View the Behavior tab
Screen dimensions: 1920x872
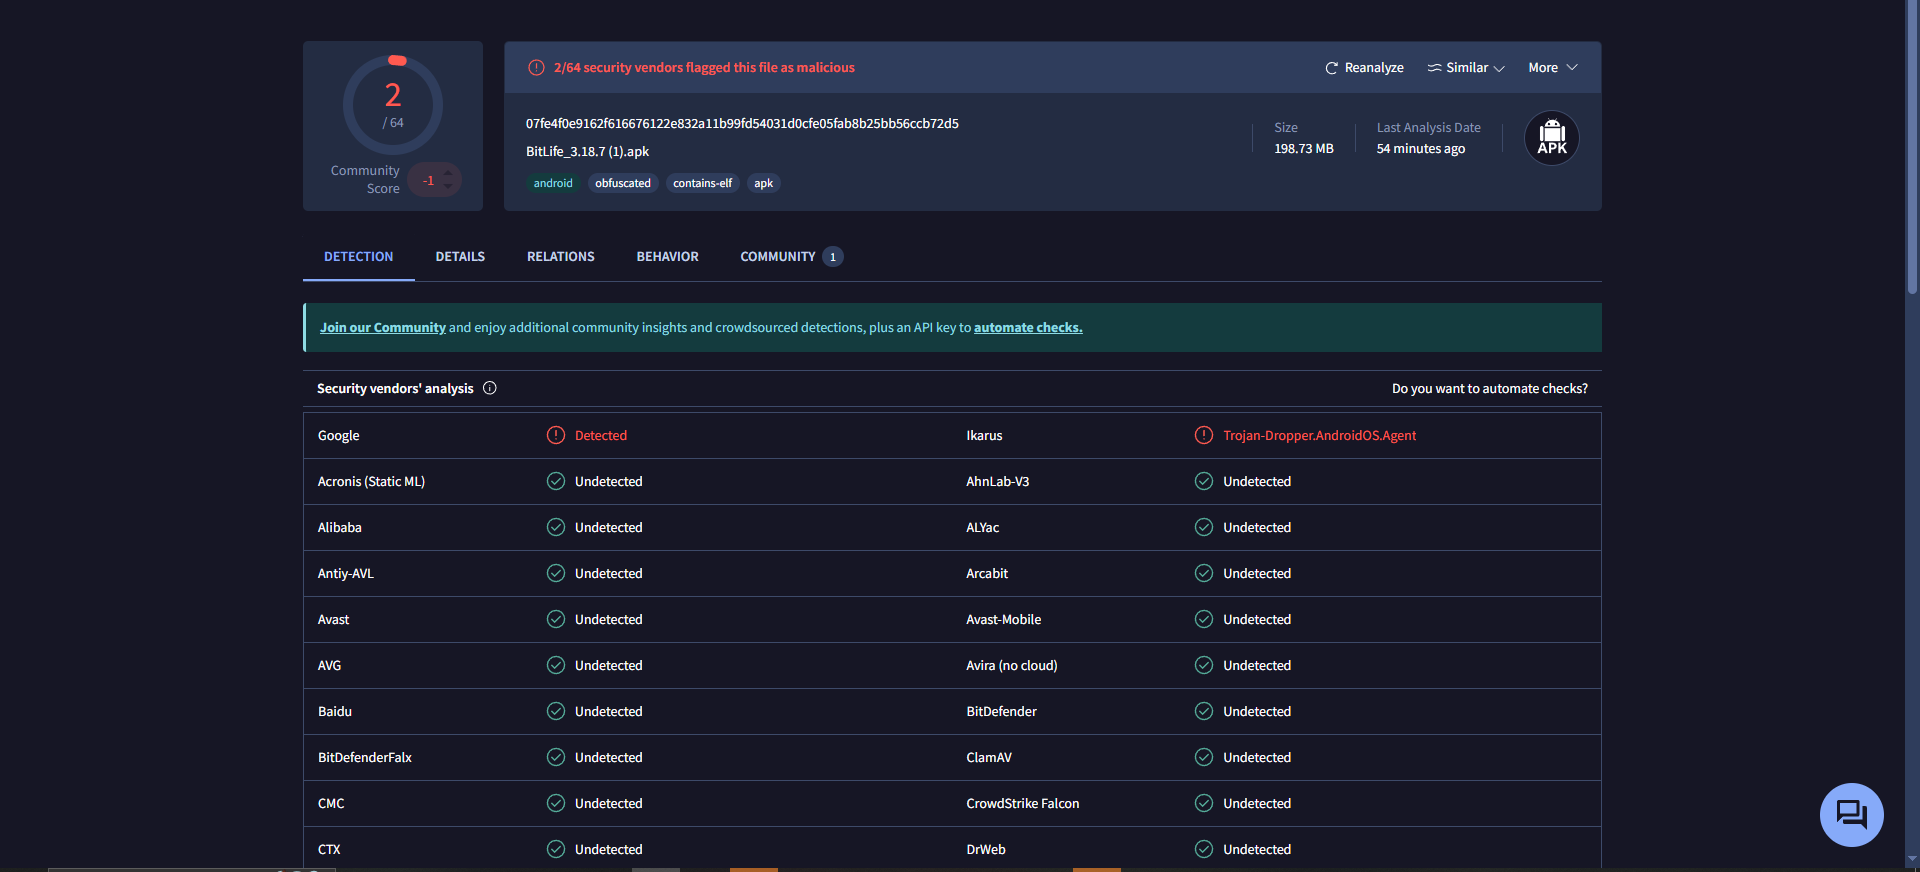tap(668, 257)
